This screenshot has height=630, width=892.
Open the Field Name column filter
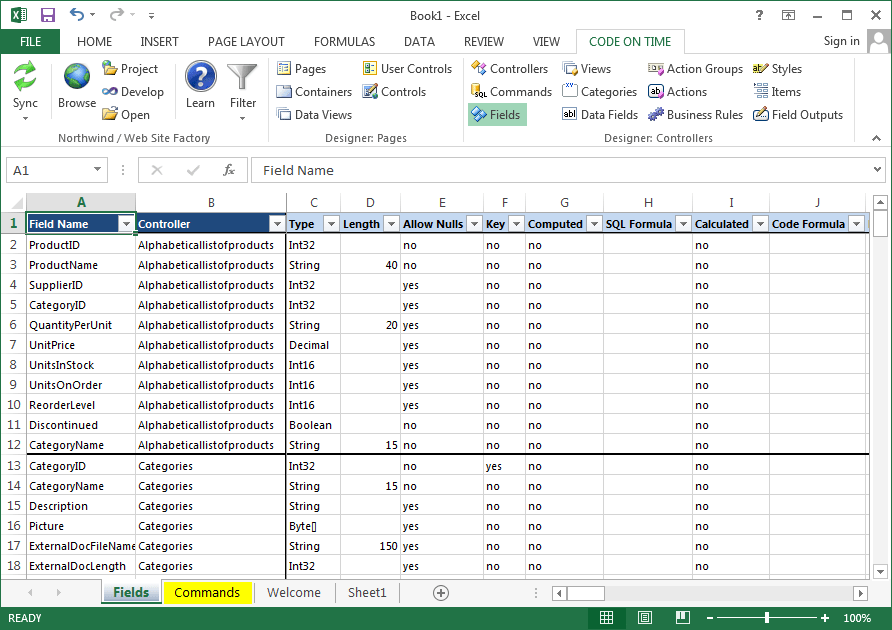(x=127, y=223)
